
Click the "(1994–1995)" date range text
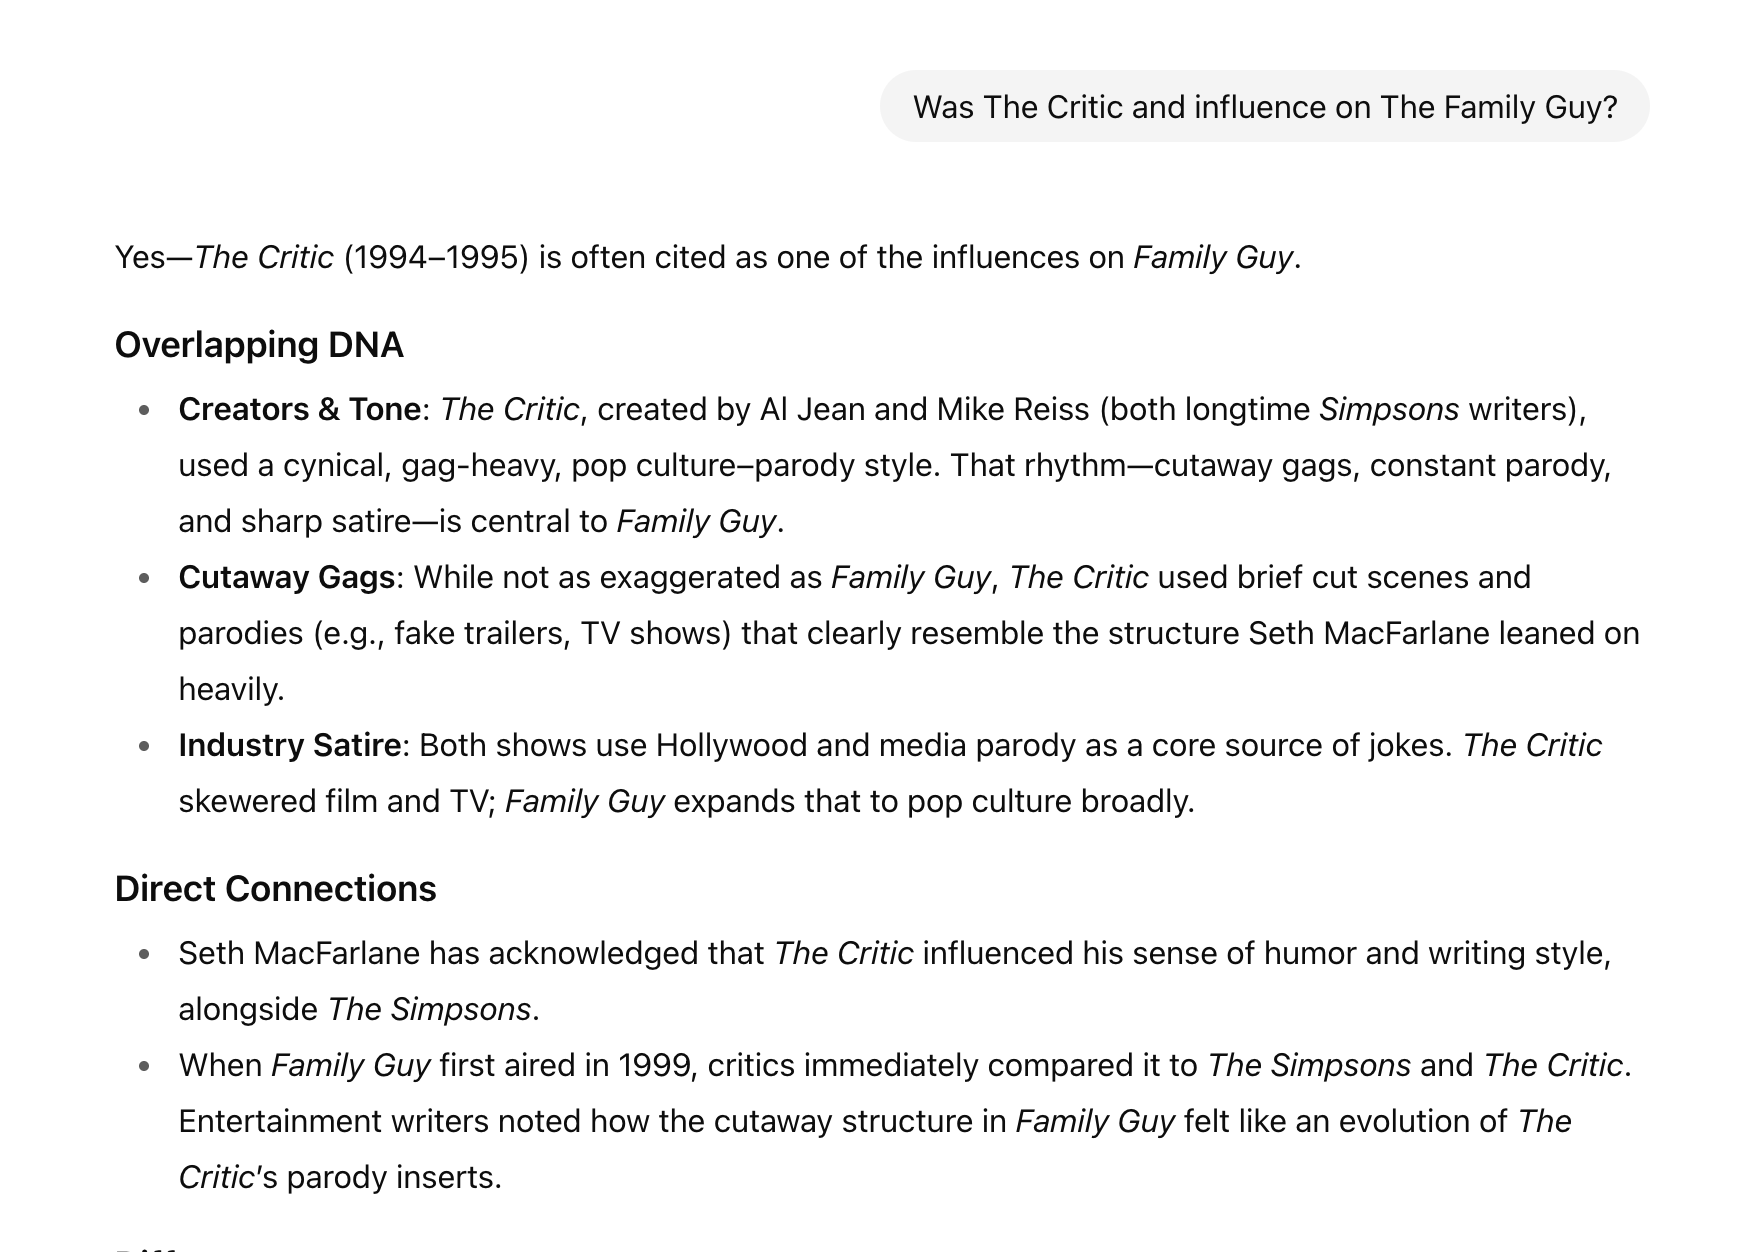(x=436, y=257)
